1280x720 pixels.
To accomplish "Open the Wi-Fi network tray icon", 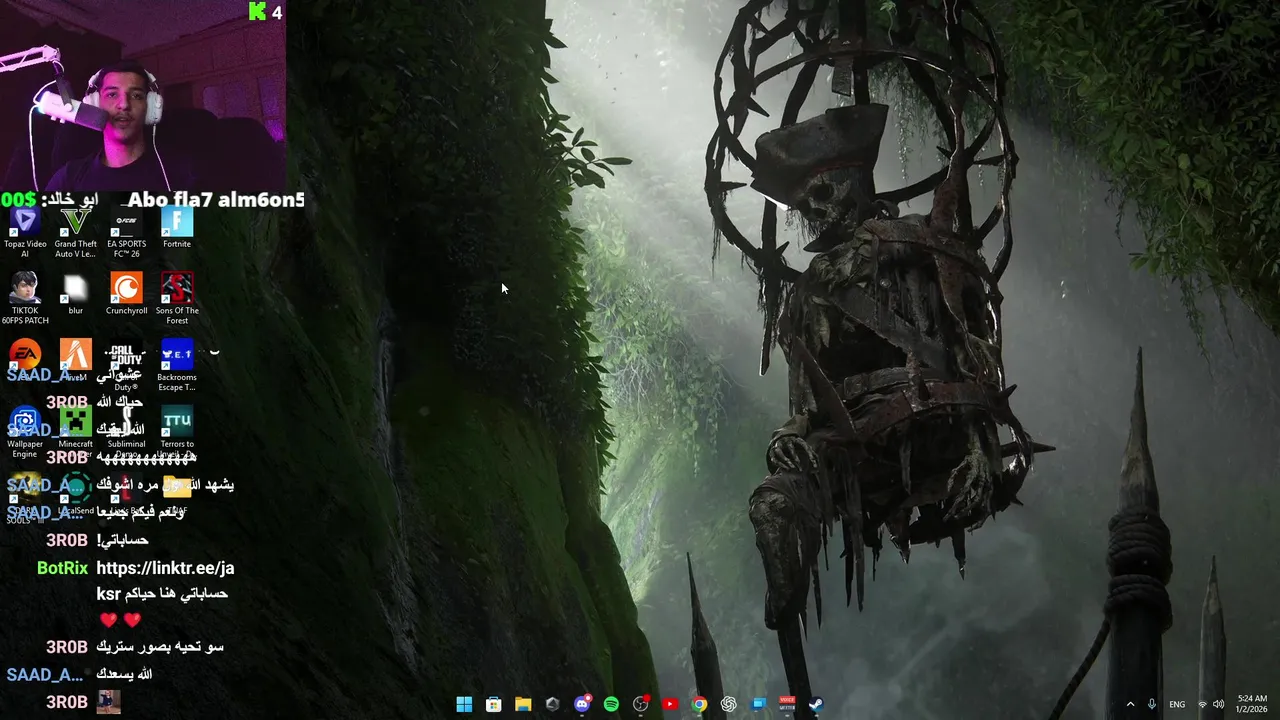I will tap(1202, 704).
